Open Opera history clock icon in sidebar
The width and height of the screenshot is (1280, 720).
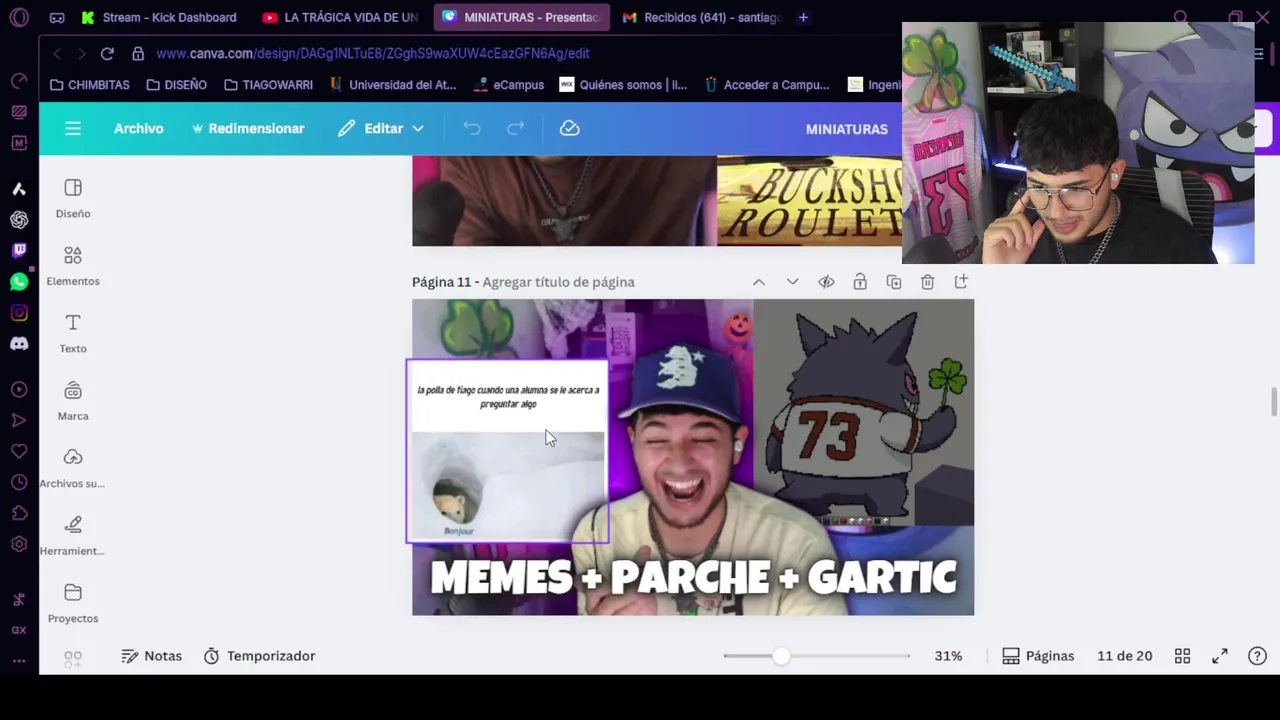pos(19,482)
